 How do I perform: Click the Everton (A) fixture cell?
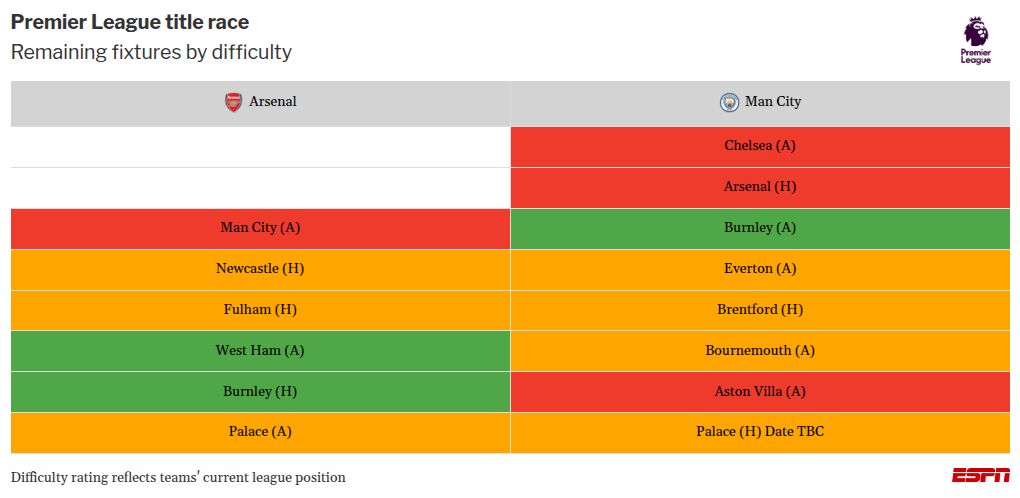point(760,269)
